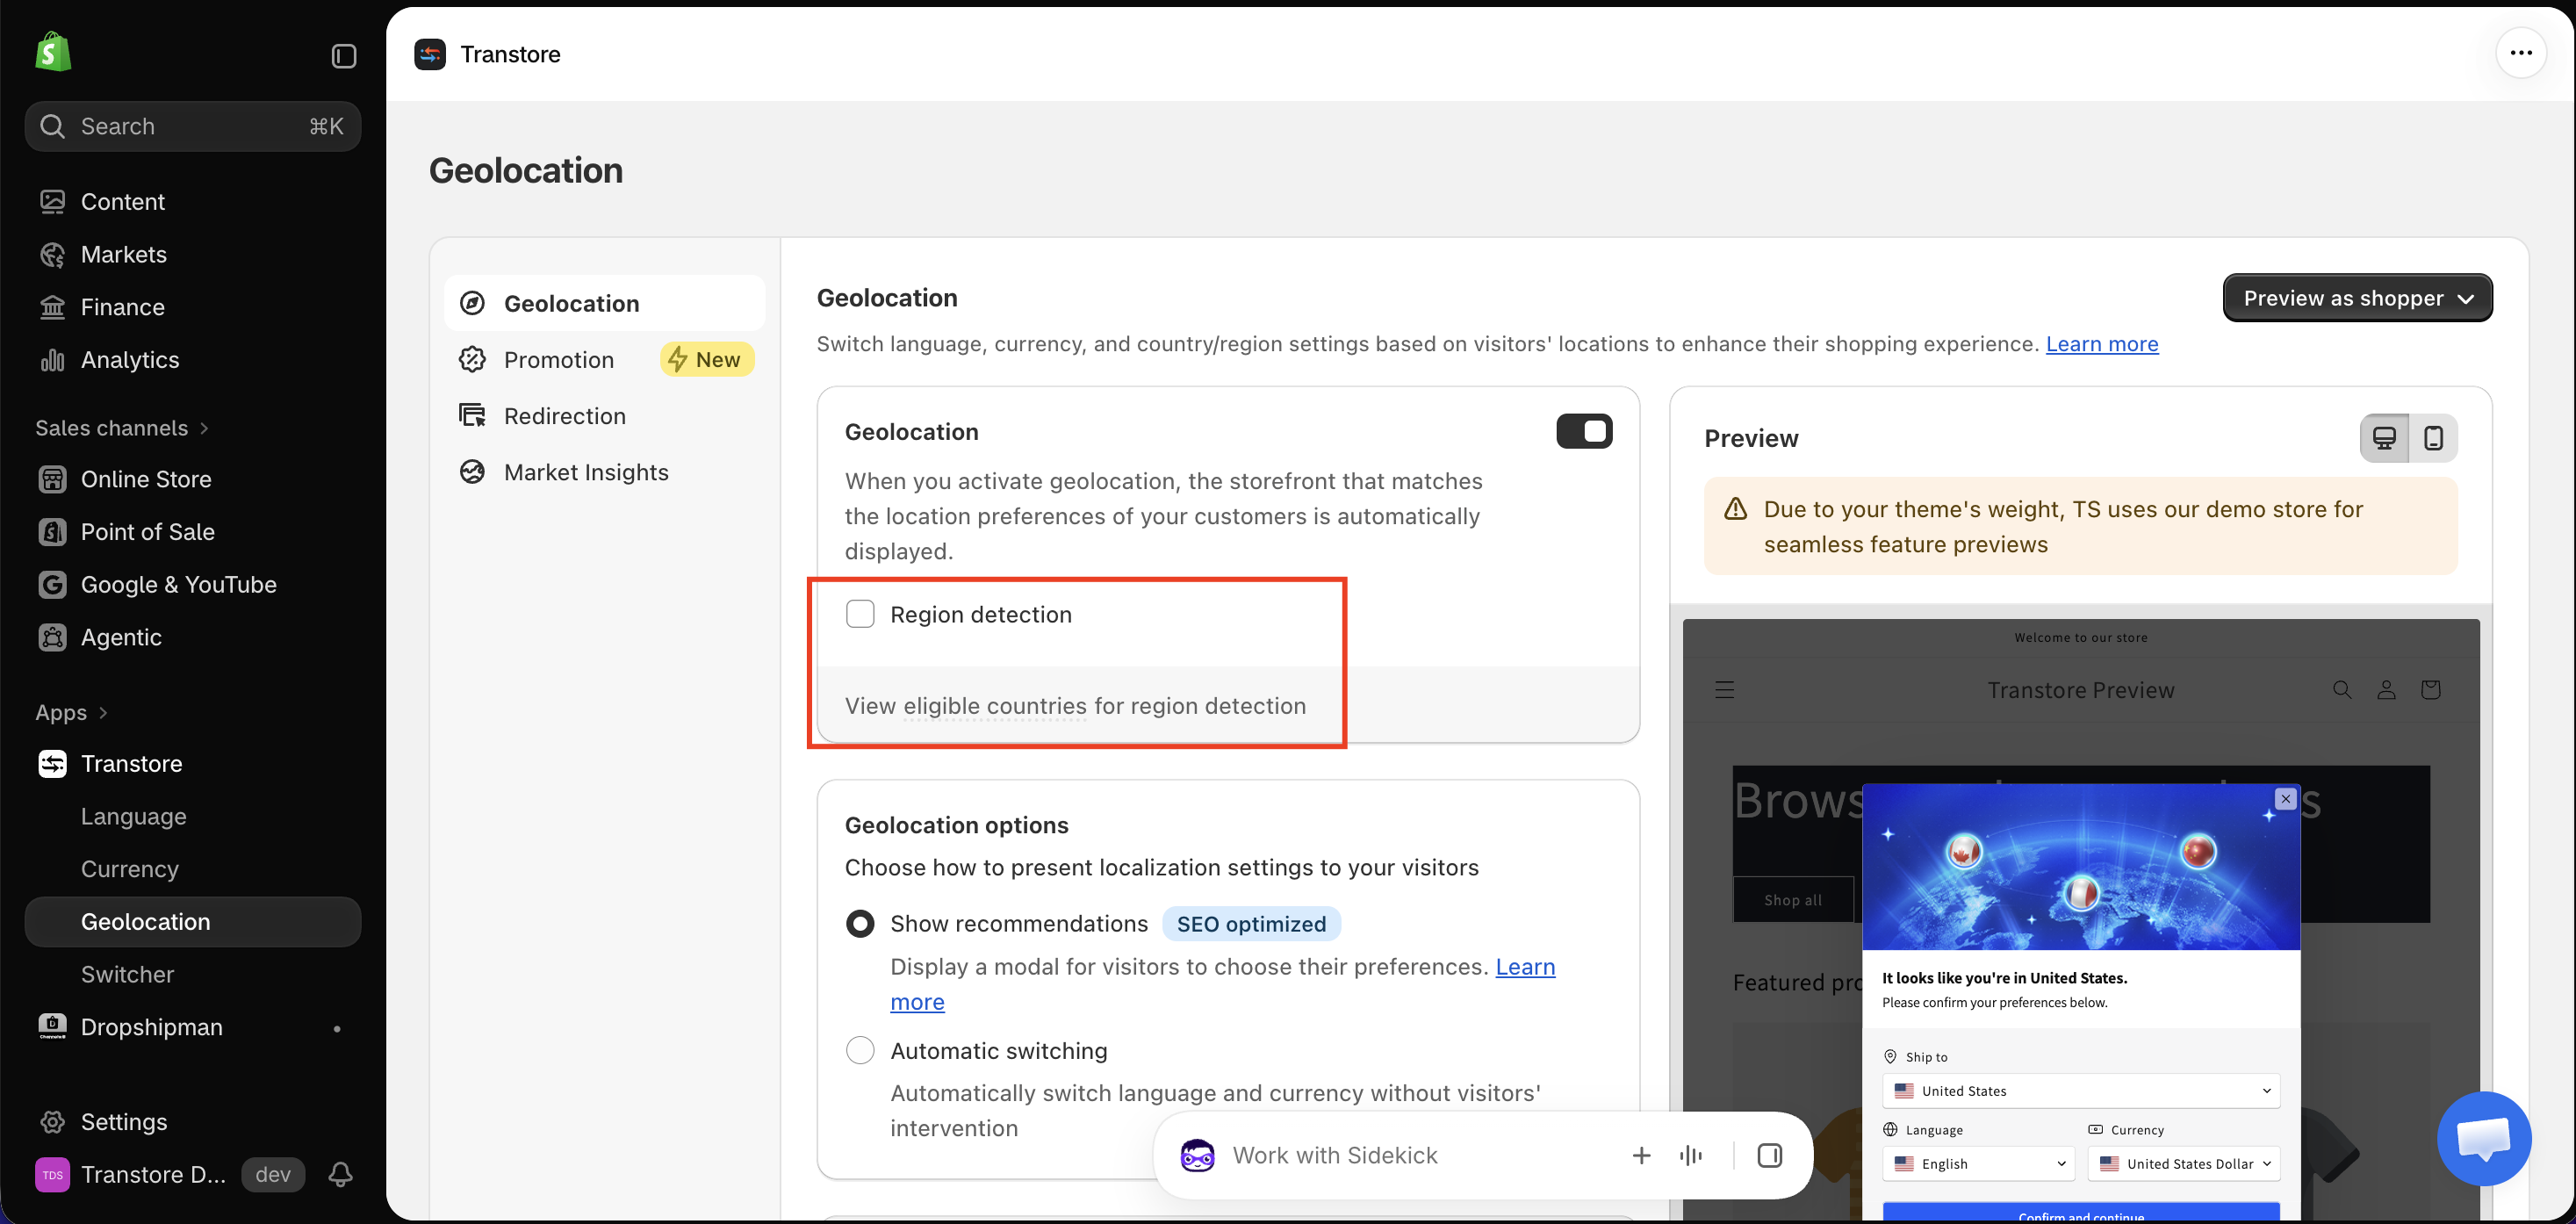Enable the Region detection checkbox
The height and width of the screenshot is (1224, 2576).
(x=860, y=614)
